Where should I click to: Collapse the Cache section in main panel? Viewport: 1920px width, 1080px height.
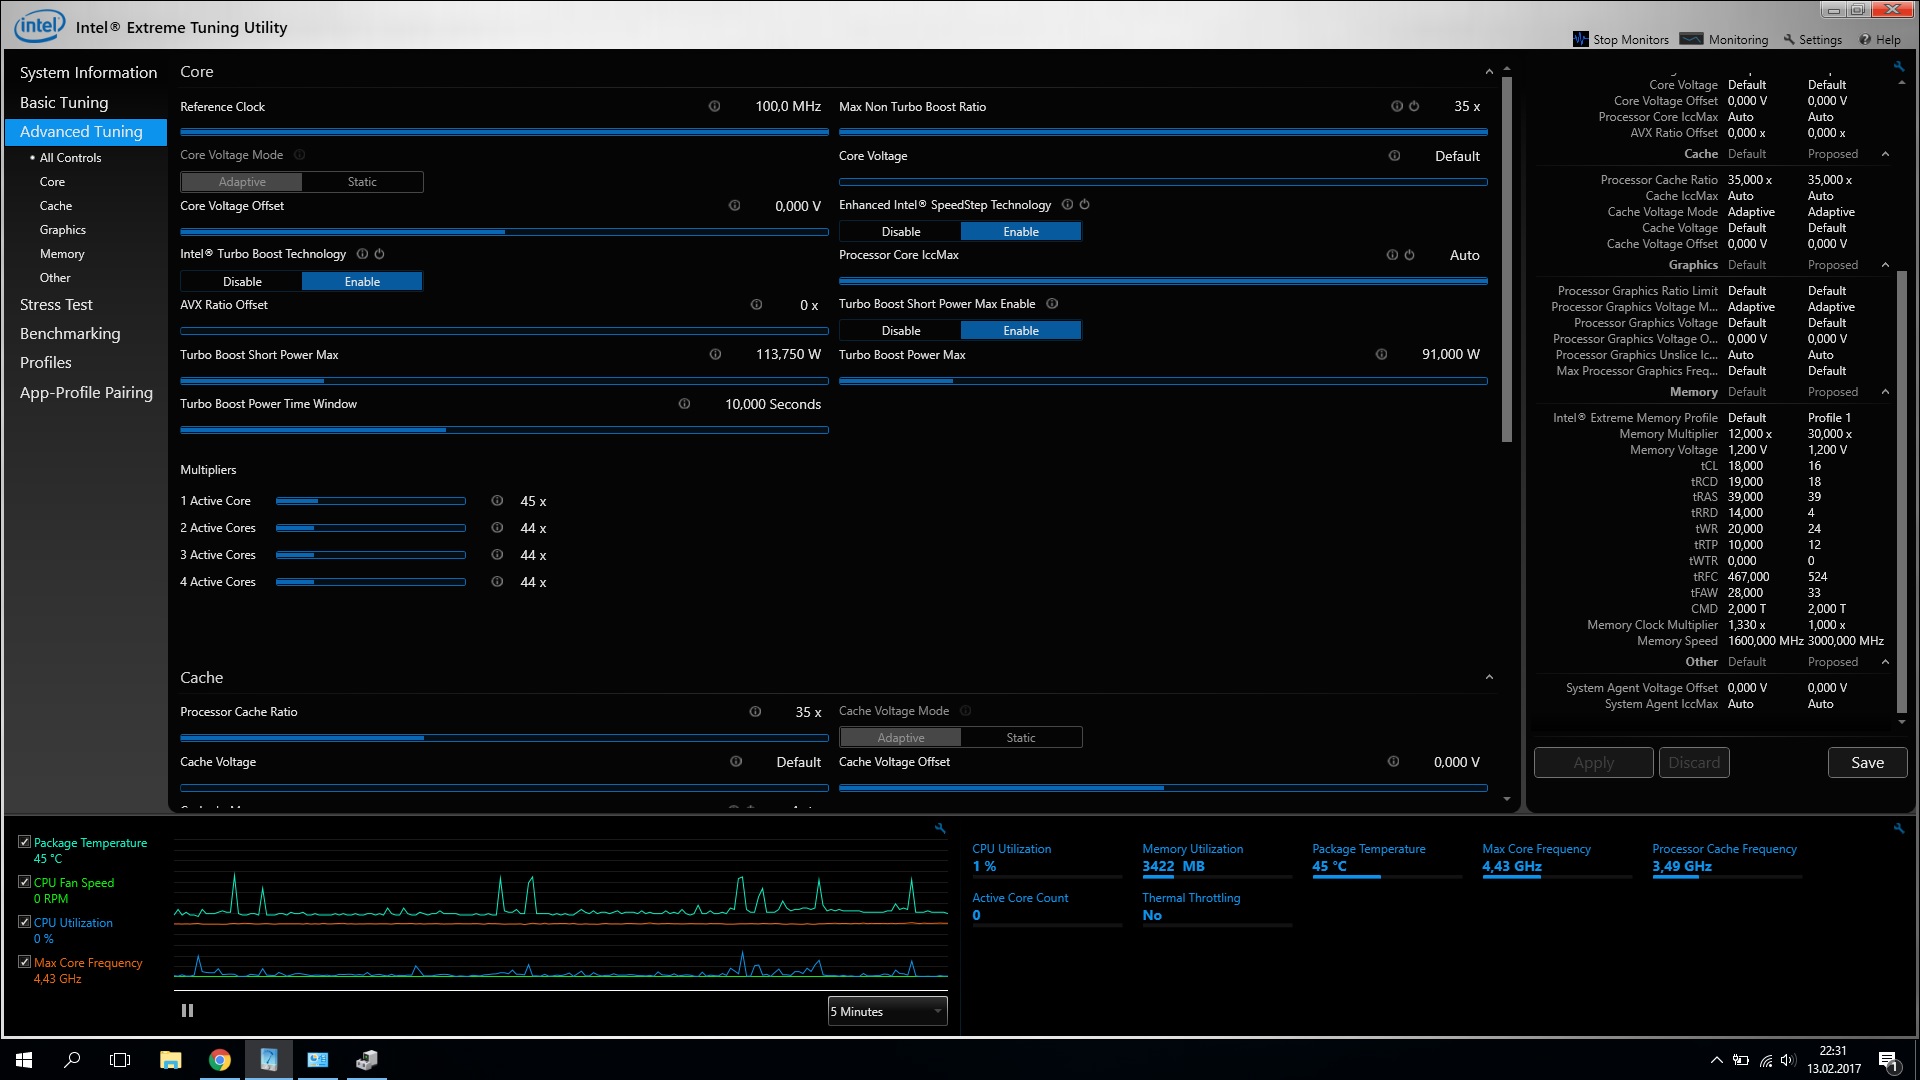[x=1489, y=677]
